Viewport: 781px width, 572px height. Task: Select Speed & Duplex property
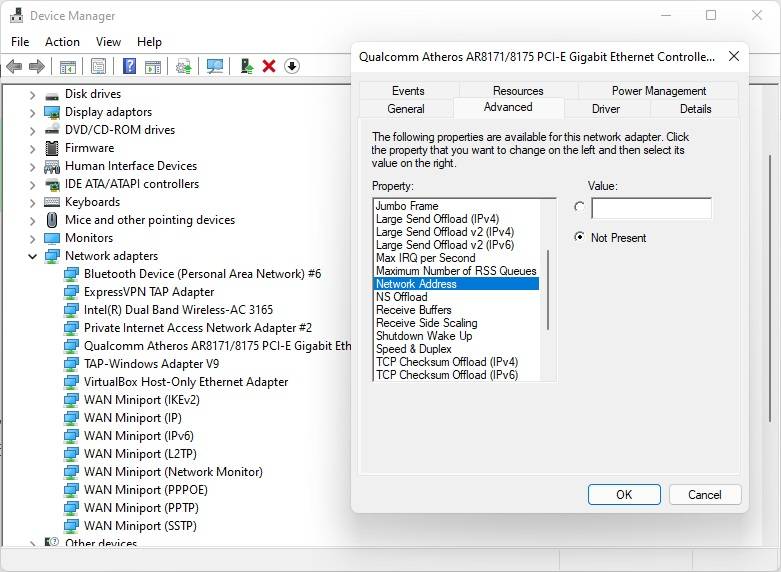[x=413, y=349]
